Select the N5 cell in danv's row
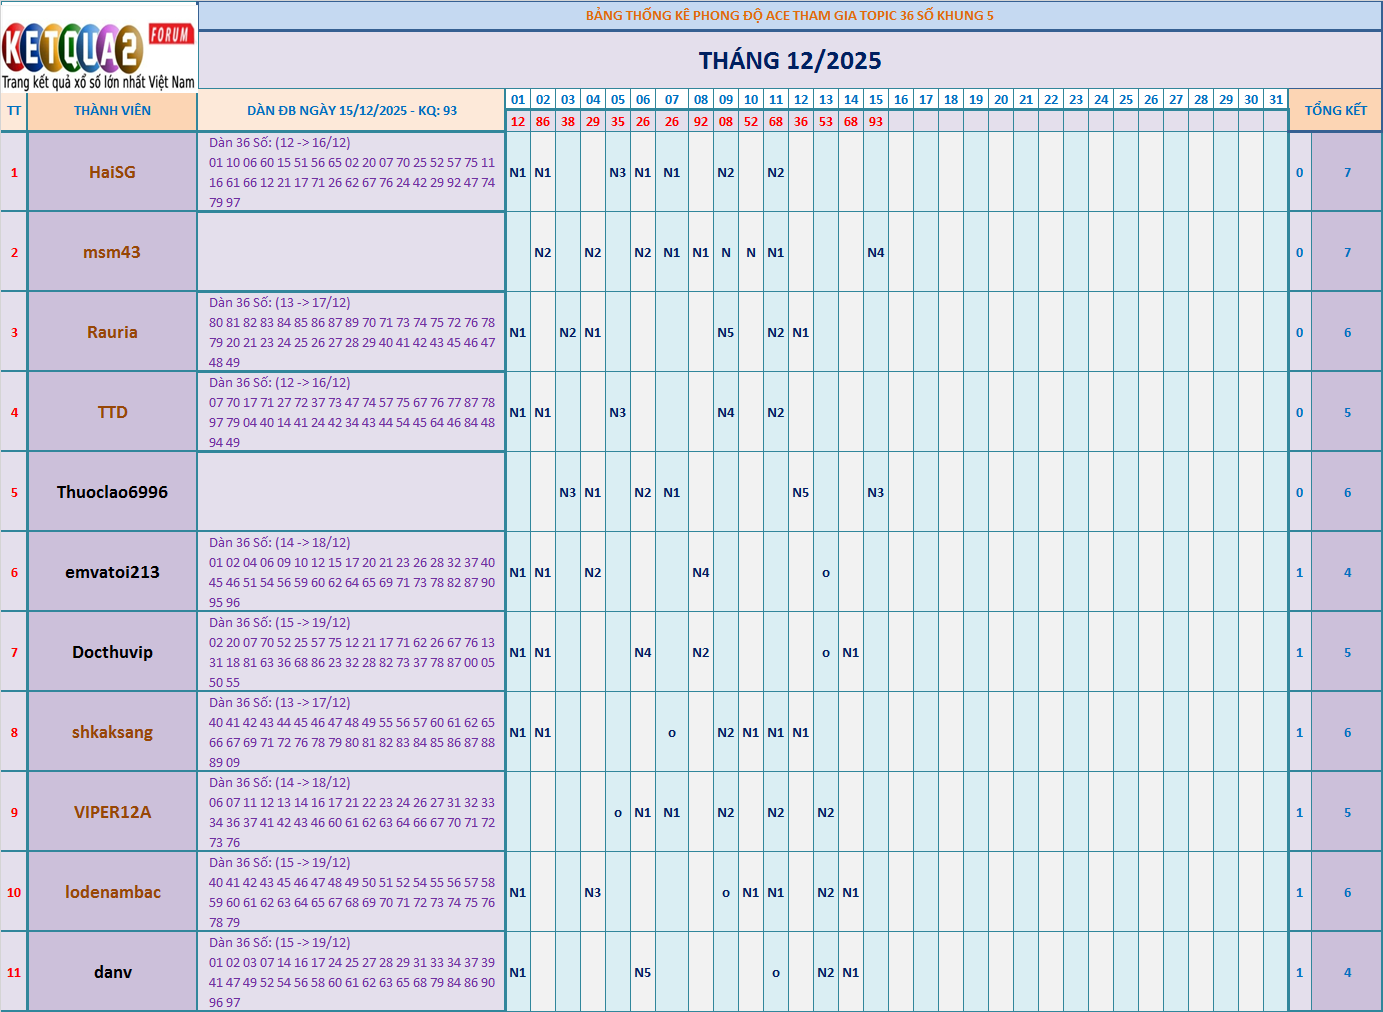1383x1012 pixels. [642, 973]
